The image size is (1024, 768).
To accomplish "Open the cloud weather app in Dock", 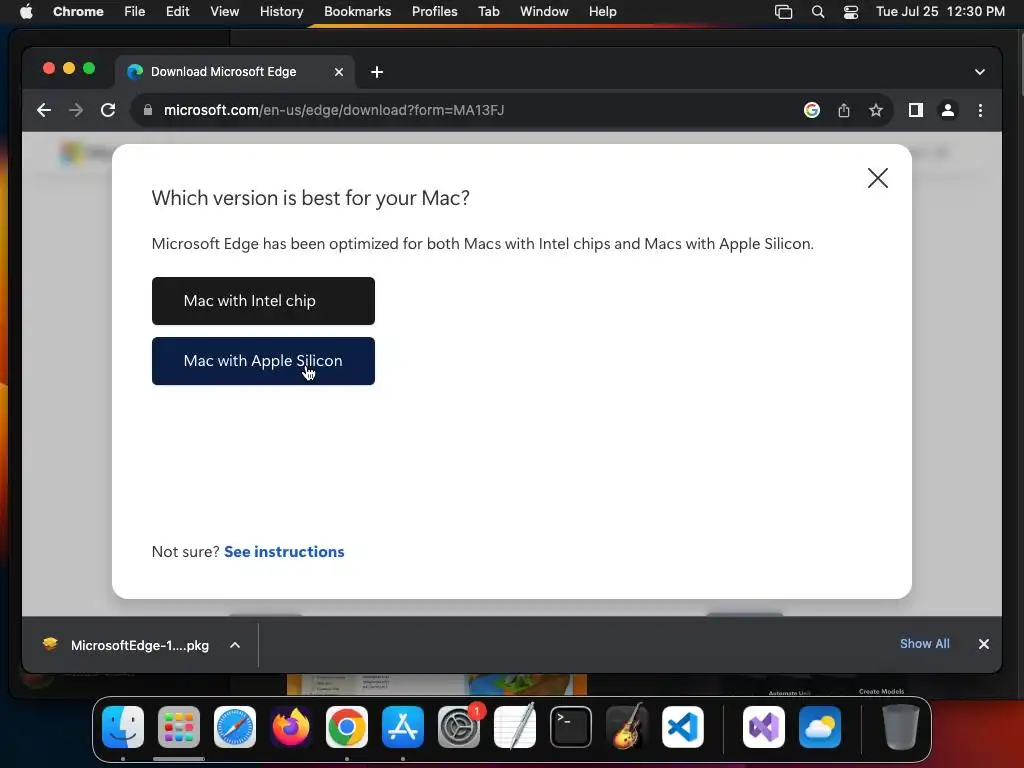I will (820, 727).
